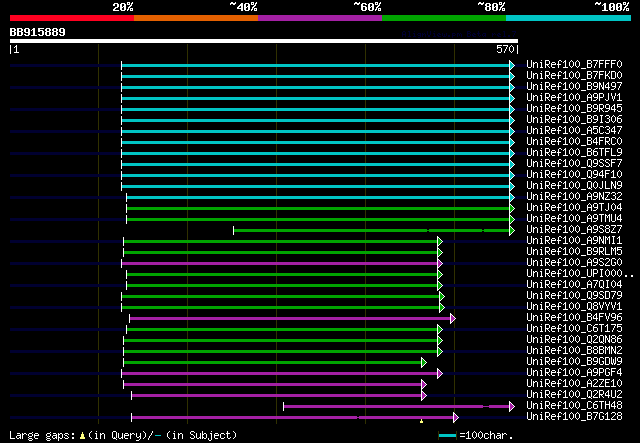
Task: Open the UniRef100_A2ZE10 hit label
Action: point(574,384)
